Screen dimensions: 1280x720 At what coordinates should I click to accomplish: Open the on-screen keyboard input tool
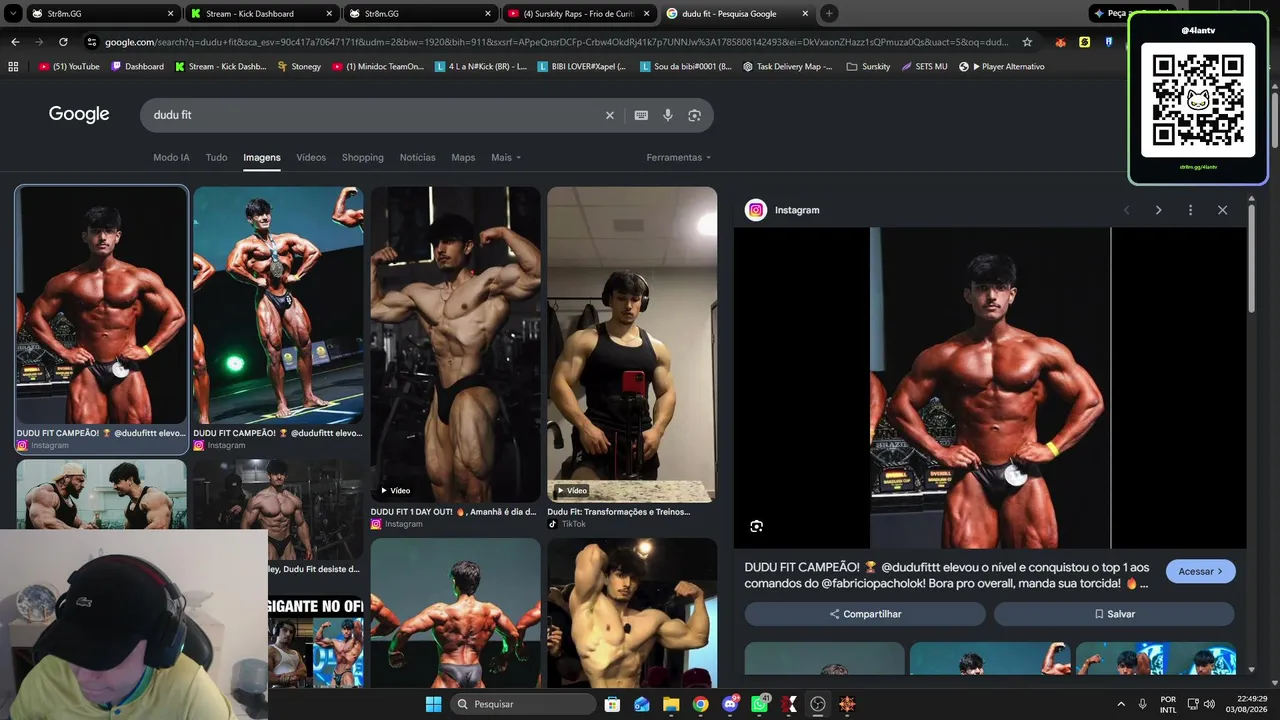coord(641,115)
